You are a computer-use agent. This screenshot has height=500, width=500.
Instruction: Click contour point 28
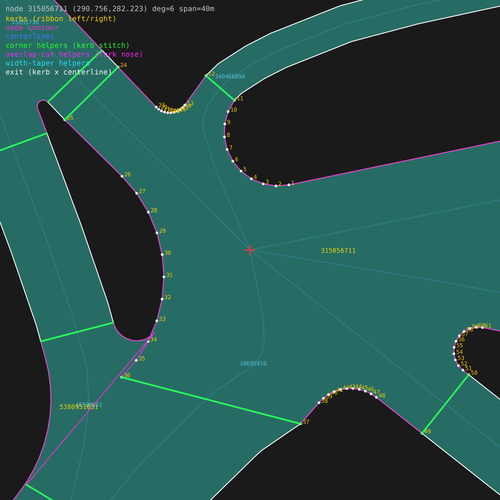[148, 212]
